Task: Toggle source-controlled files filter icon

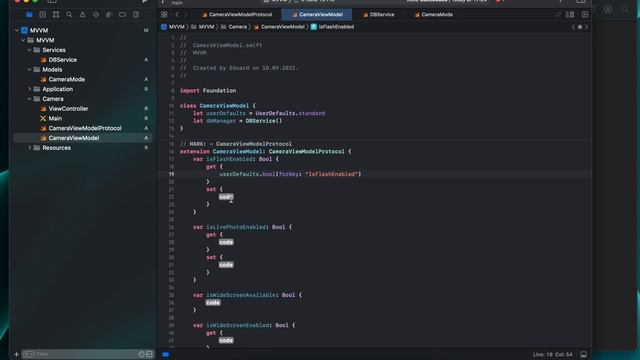Action: pyautogui.click(x=149, y=354)
